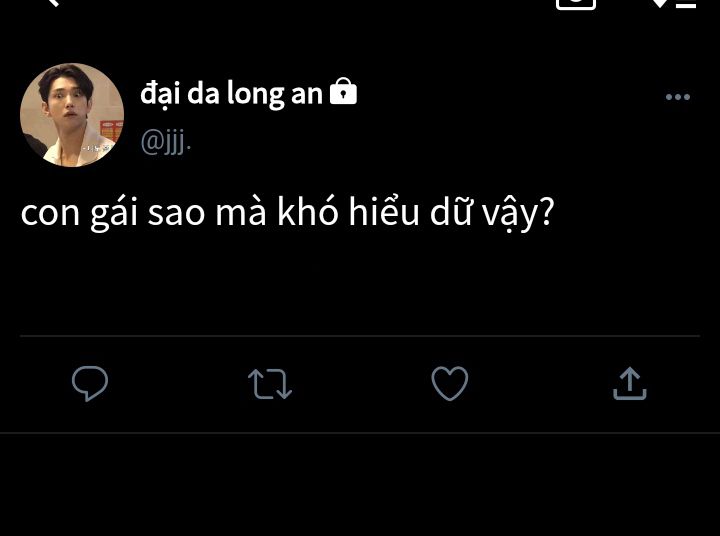Image resolution: width=720 pixels, height=536 pixels.
Task: Like the tweet using the heart icon
Action: tap(450, 384)
